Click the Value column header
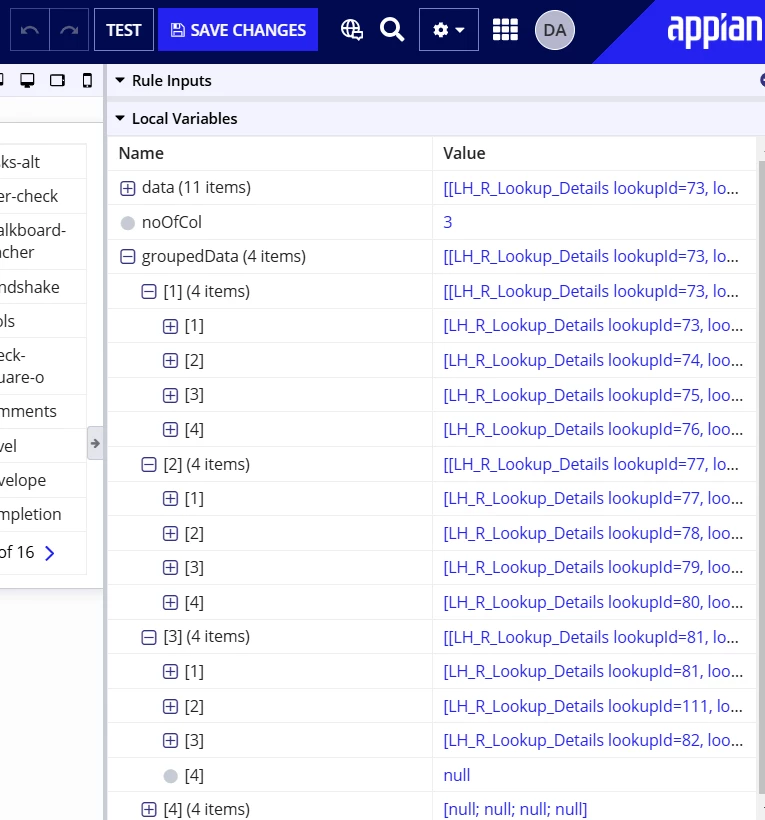The width and height of the screenshot is (765, 820). (464, 153)
